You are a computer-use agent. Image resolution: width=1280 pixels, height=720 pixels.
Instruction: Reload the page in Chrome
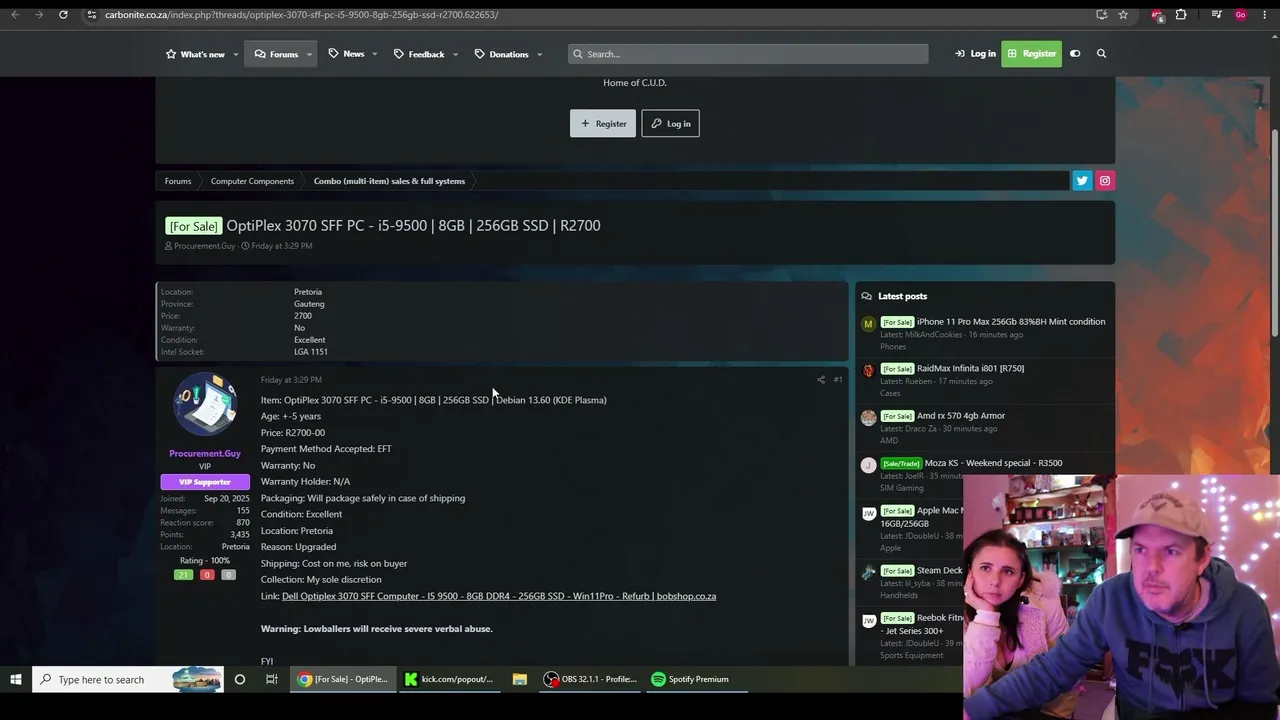point(63,15)
